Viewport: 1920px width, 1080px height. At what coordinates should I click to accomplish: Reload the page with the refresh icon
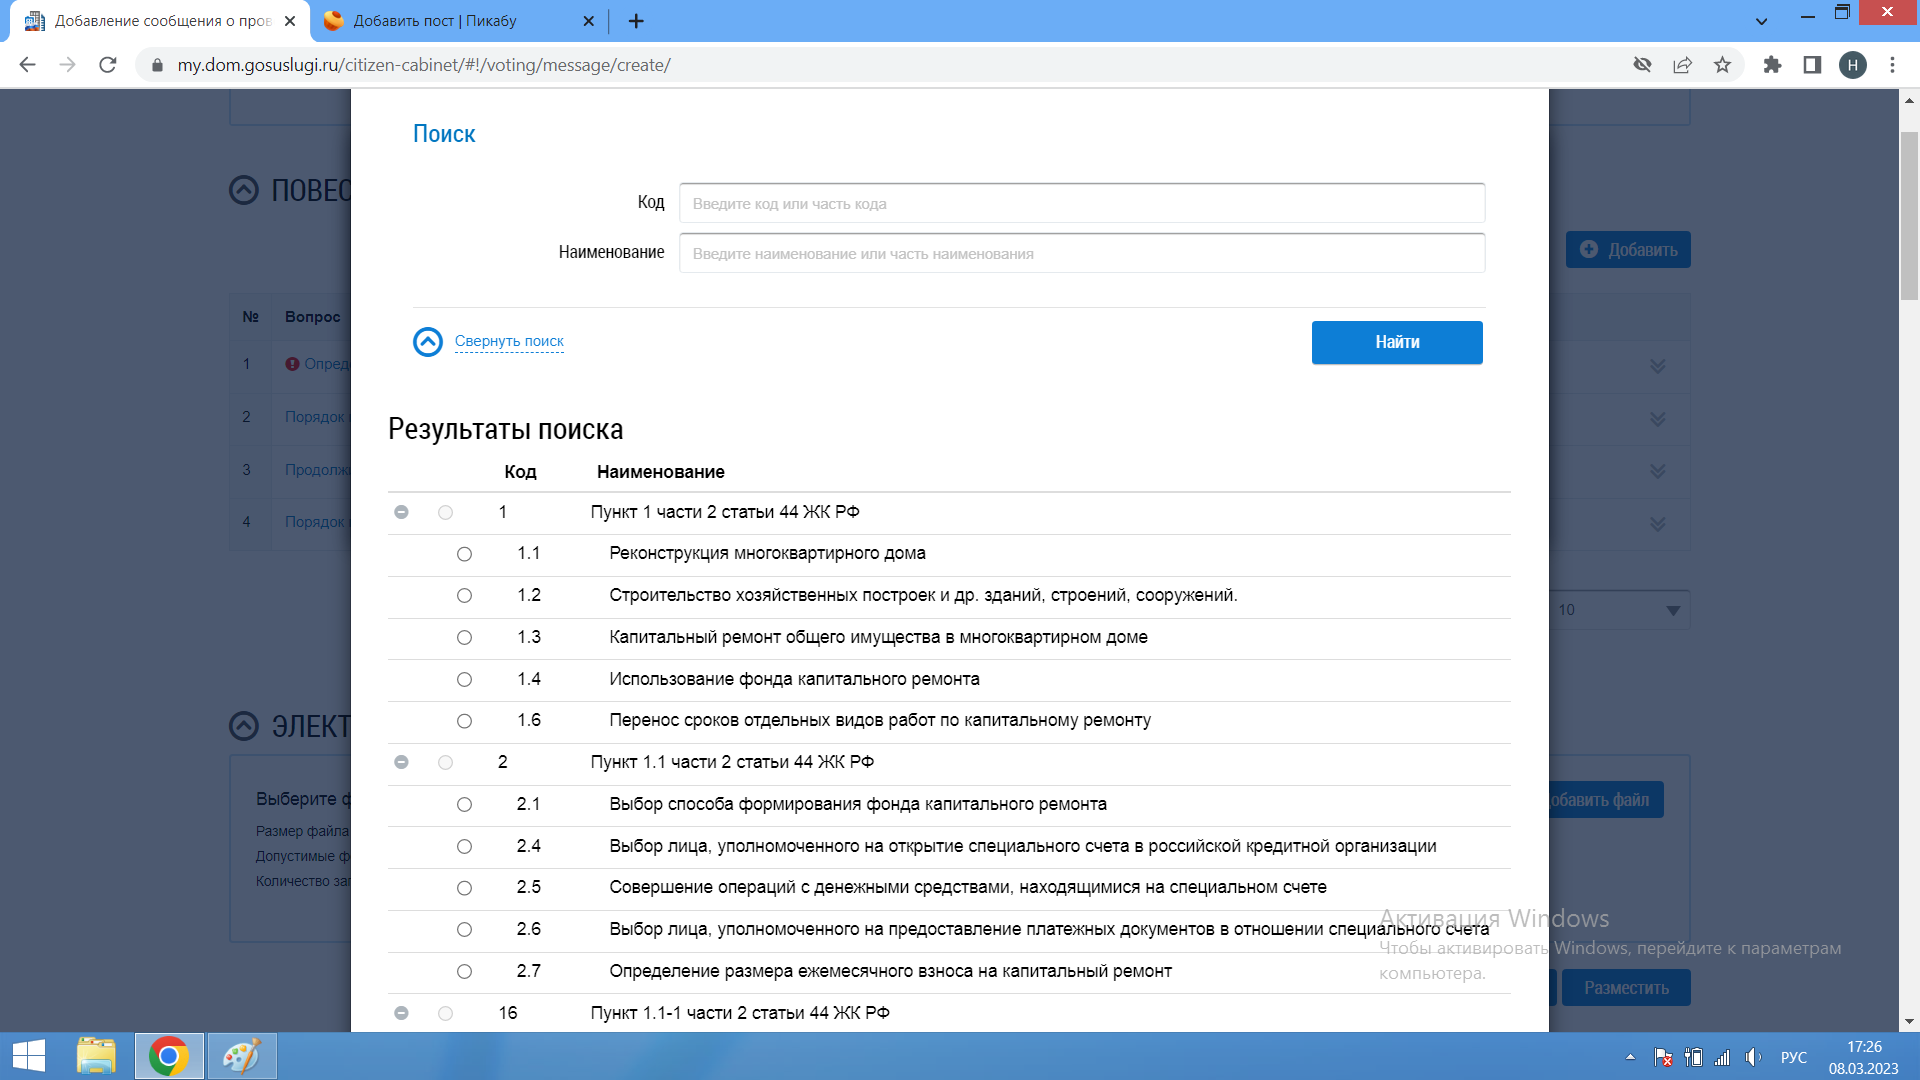[x=108, y=65]
